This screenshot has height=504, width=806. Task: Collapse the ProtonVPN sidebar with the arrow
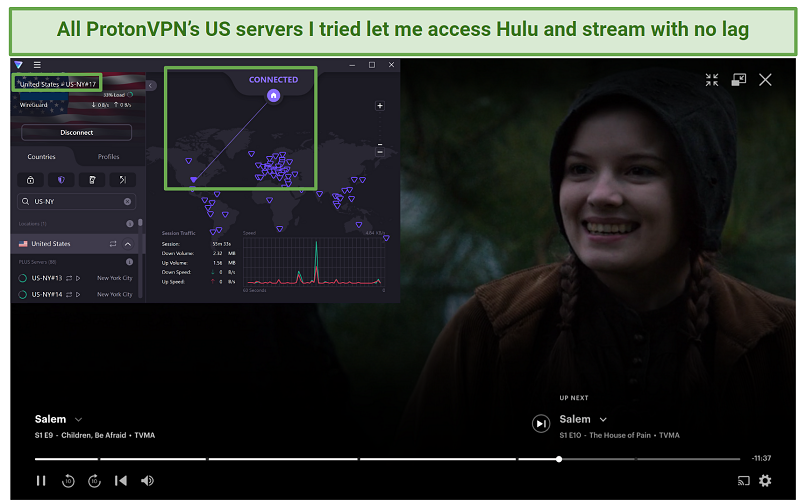coord(151,85)
